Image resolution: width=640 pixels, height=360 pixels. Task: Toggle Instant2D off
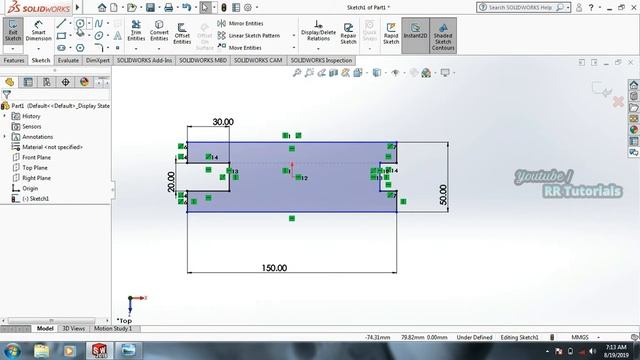tap(415, 35)
